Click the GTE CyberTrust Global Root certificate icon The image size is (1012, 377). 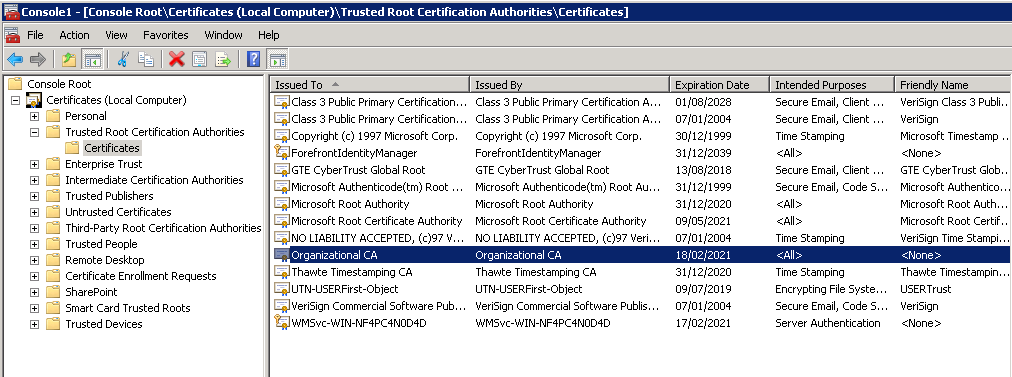tap(281, 170)
